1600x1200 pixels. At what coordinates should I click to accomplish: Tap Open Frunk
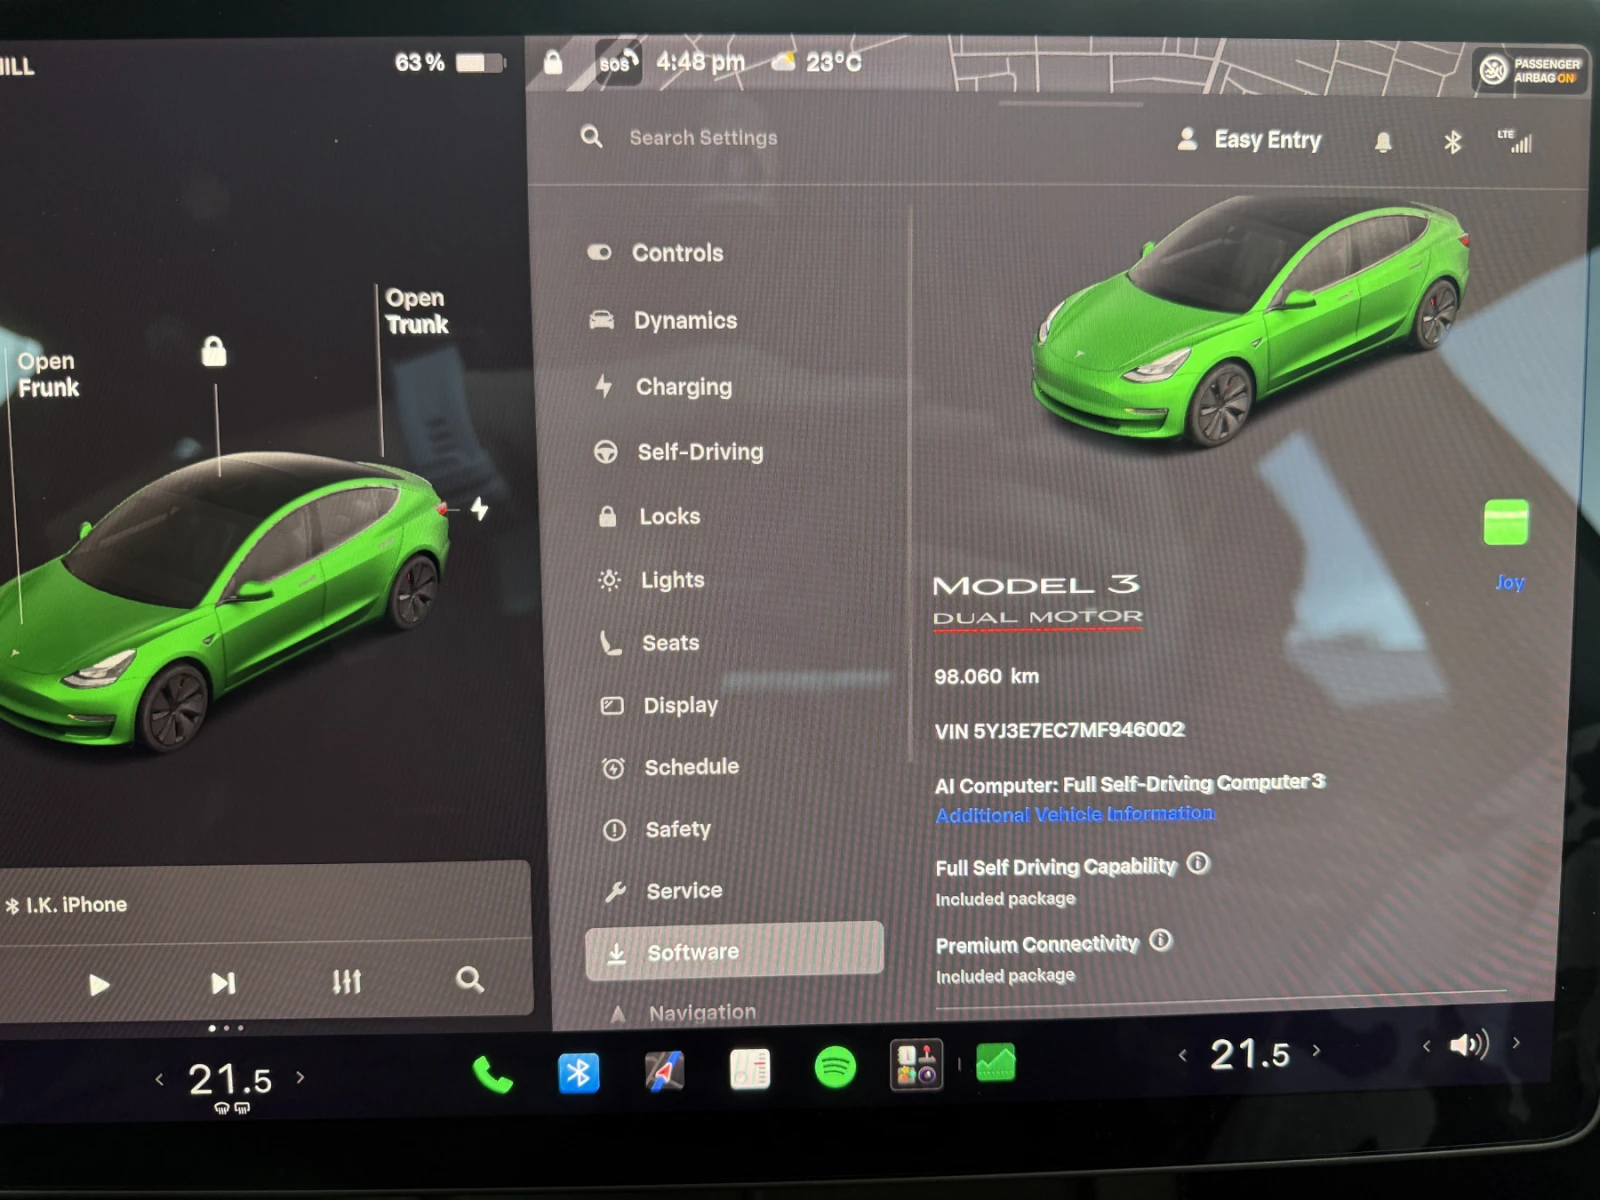click(x=47, y=374)
